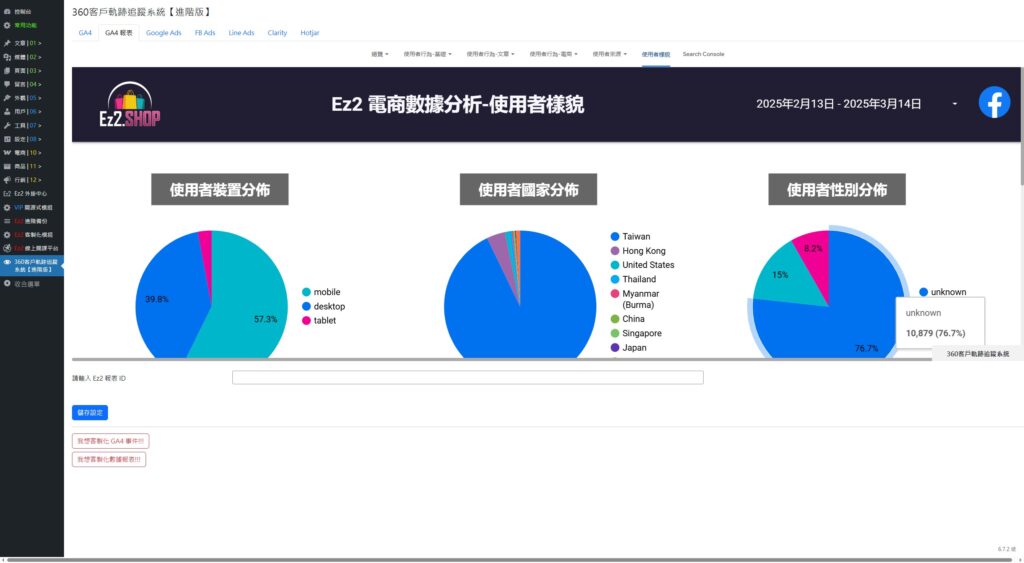Open the 商品 | 11 products icon
The height and width of the screenshot is (563, 1024).
[7, 167]
